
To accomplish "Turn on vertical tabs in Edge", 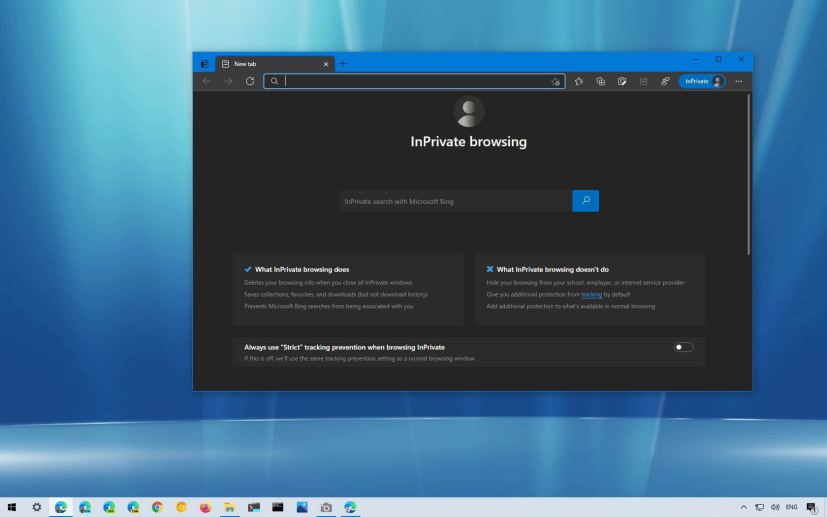I will pos(205,64).
